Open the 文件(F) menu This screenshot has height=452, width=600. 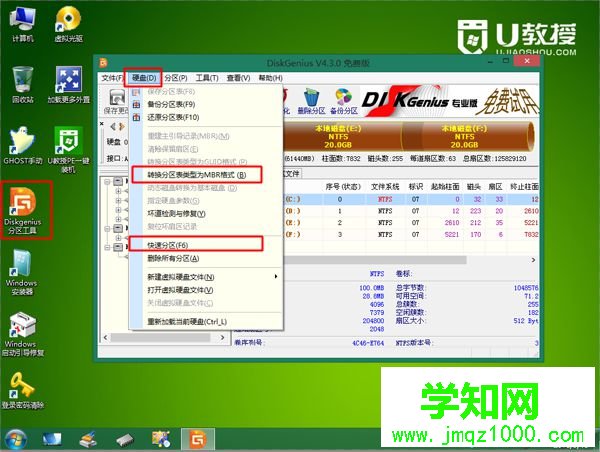[112, 78]
